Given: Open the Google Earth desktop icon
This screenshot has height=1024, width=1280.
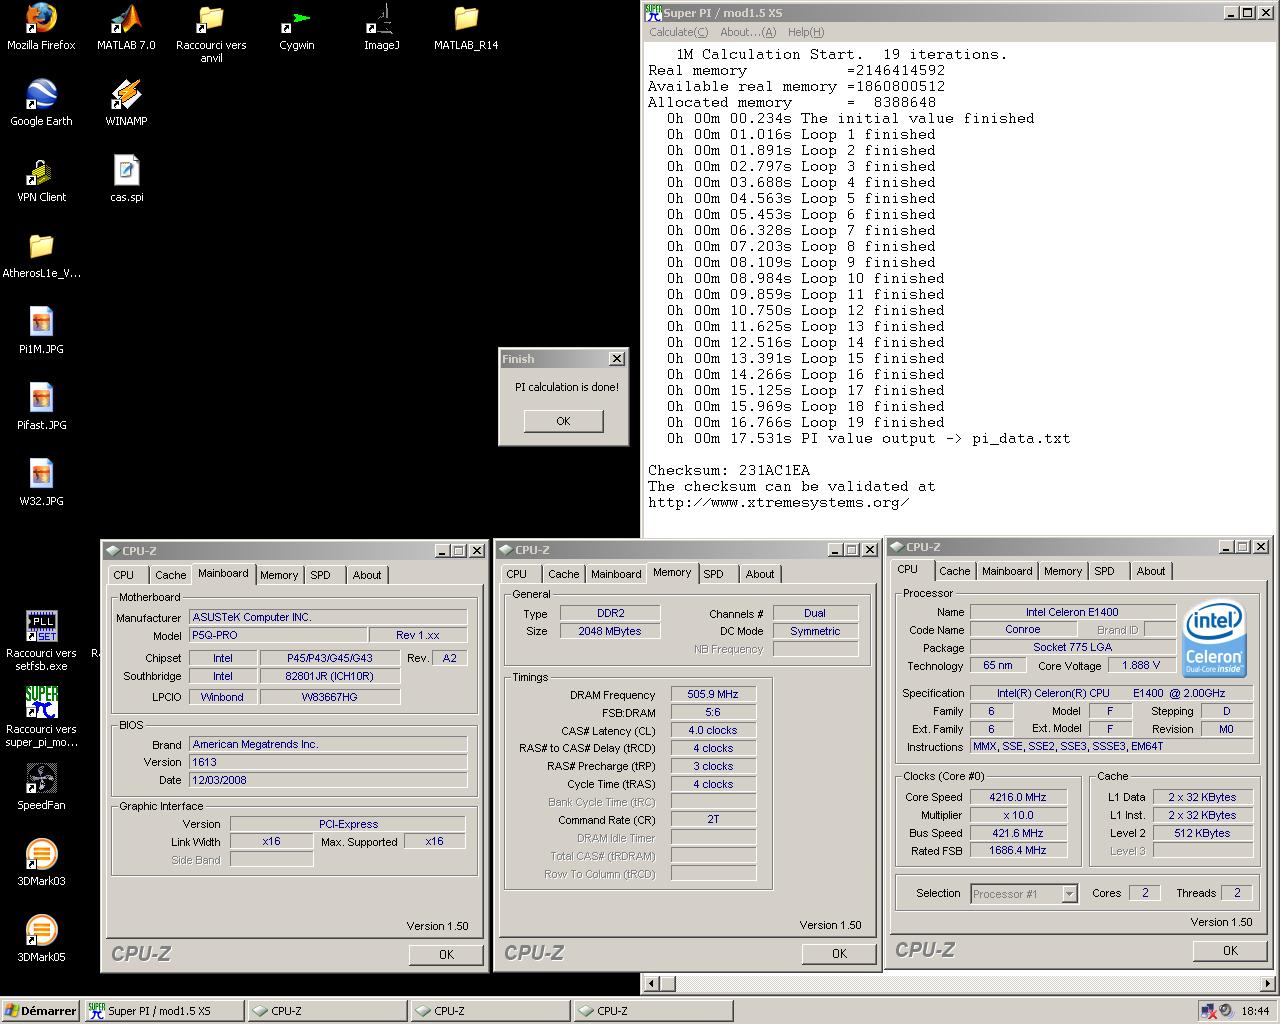Looking at the screenshot, I should [x=41, y=103].
